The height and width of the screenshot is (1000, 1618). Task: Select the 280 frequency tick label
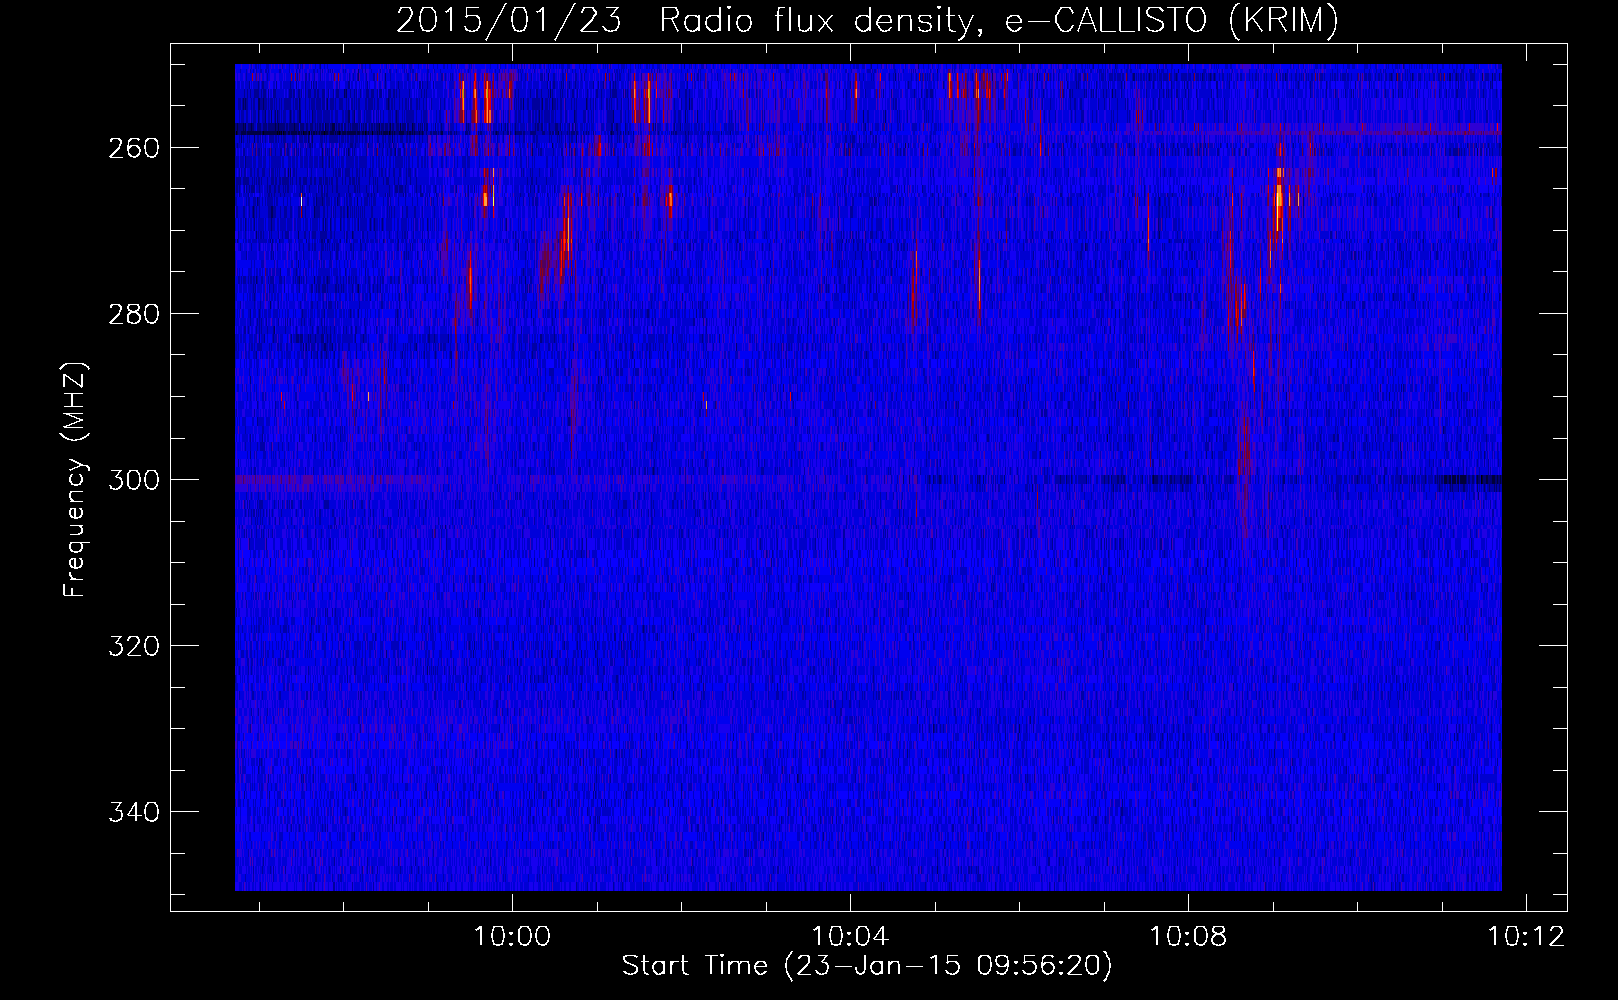[x=133, y=314]
